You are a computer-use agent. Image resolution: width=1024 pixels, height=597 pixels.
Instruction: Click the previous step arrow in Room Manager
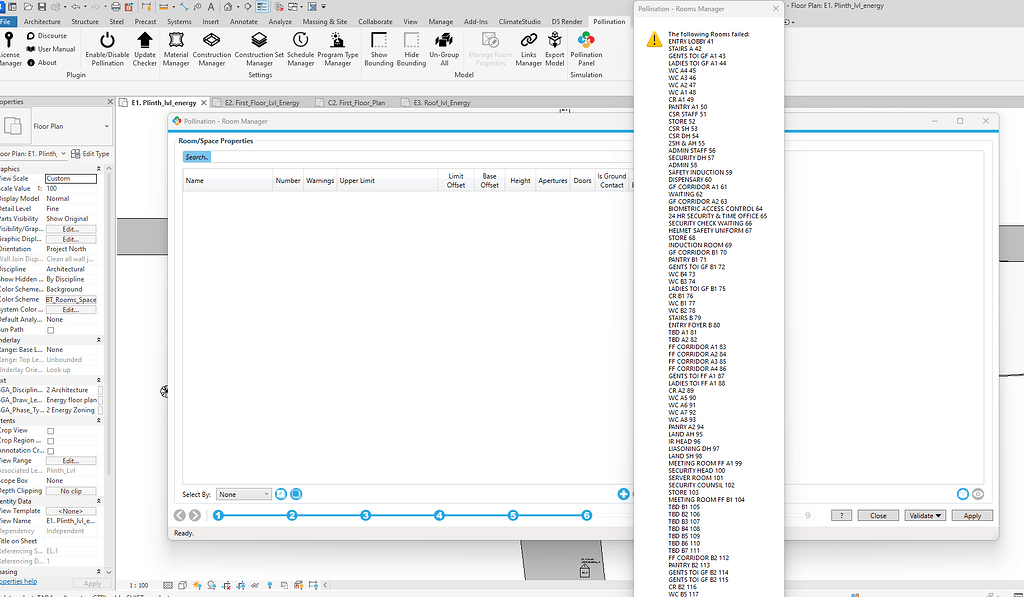[180, 515]
